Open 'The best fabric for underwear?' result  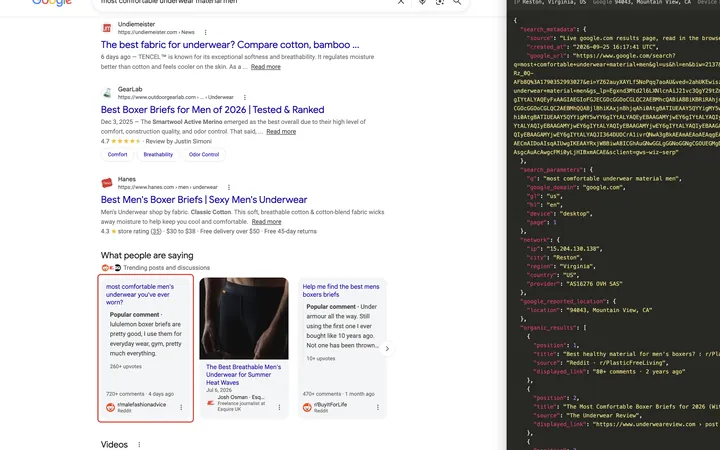[230, 45]
